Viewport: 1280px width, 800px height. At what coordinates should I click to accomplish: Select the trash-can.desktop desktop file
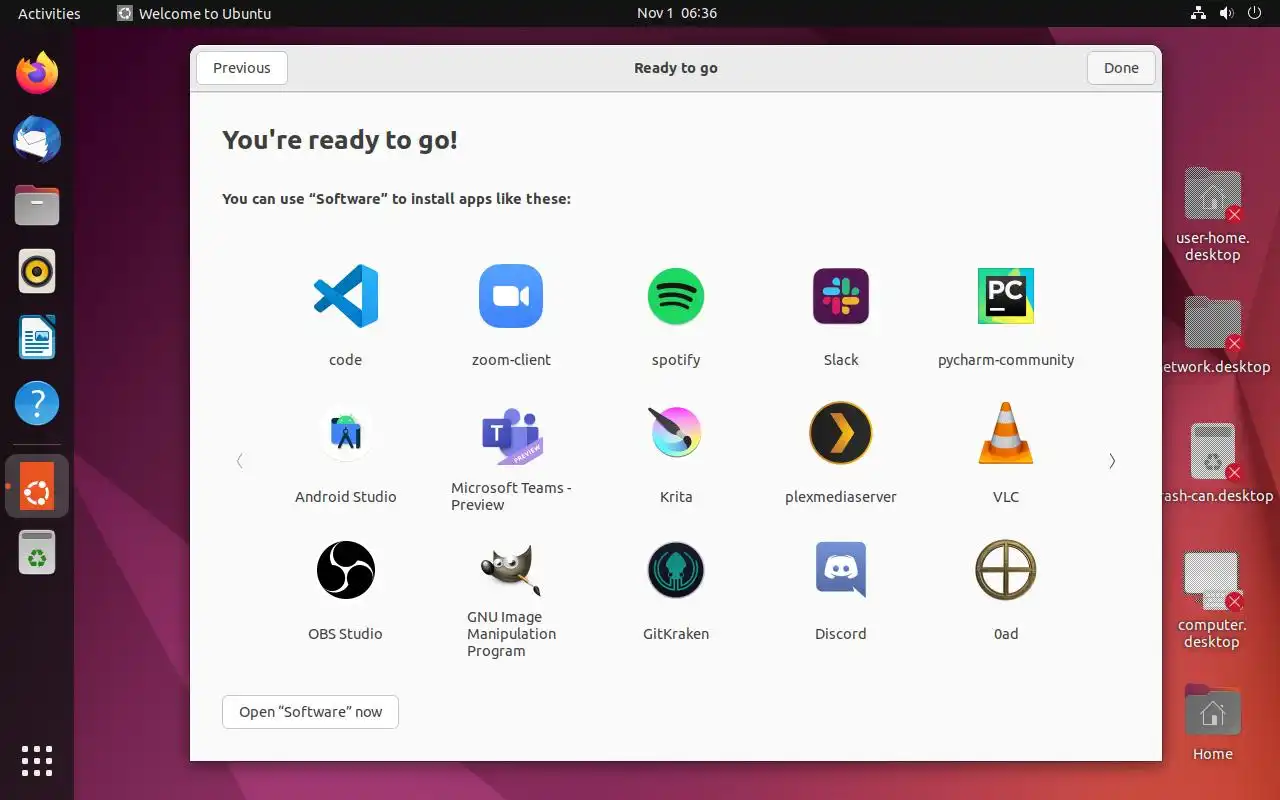click(x=1216, y=462)
